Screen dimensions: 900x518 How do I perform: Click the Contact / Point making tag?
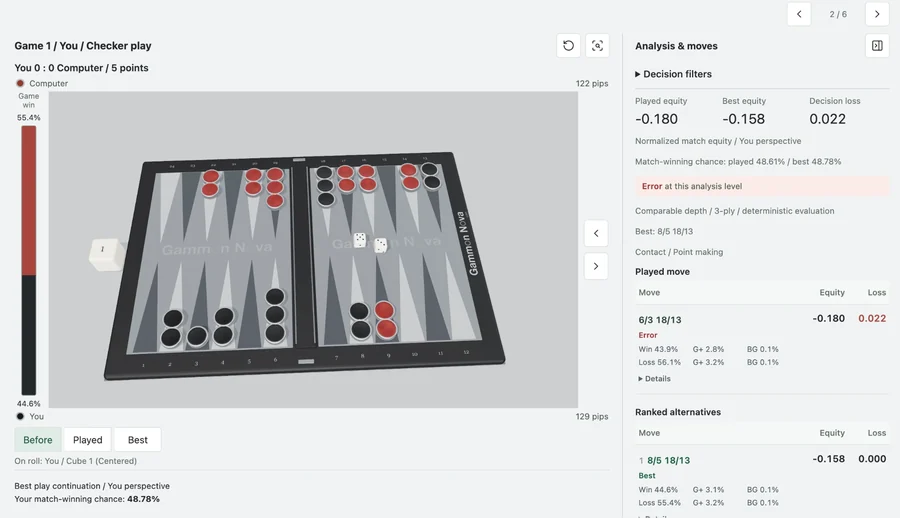(x=679, y=252)
